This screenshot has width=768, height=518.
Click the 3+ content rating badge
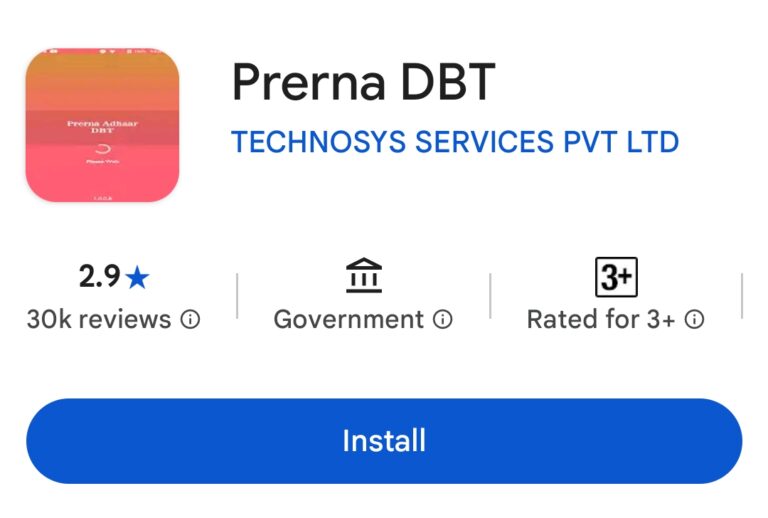(616, 277)
